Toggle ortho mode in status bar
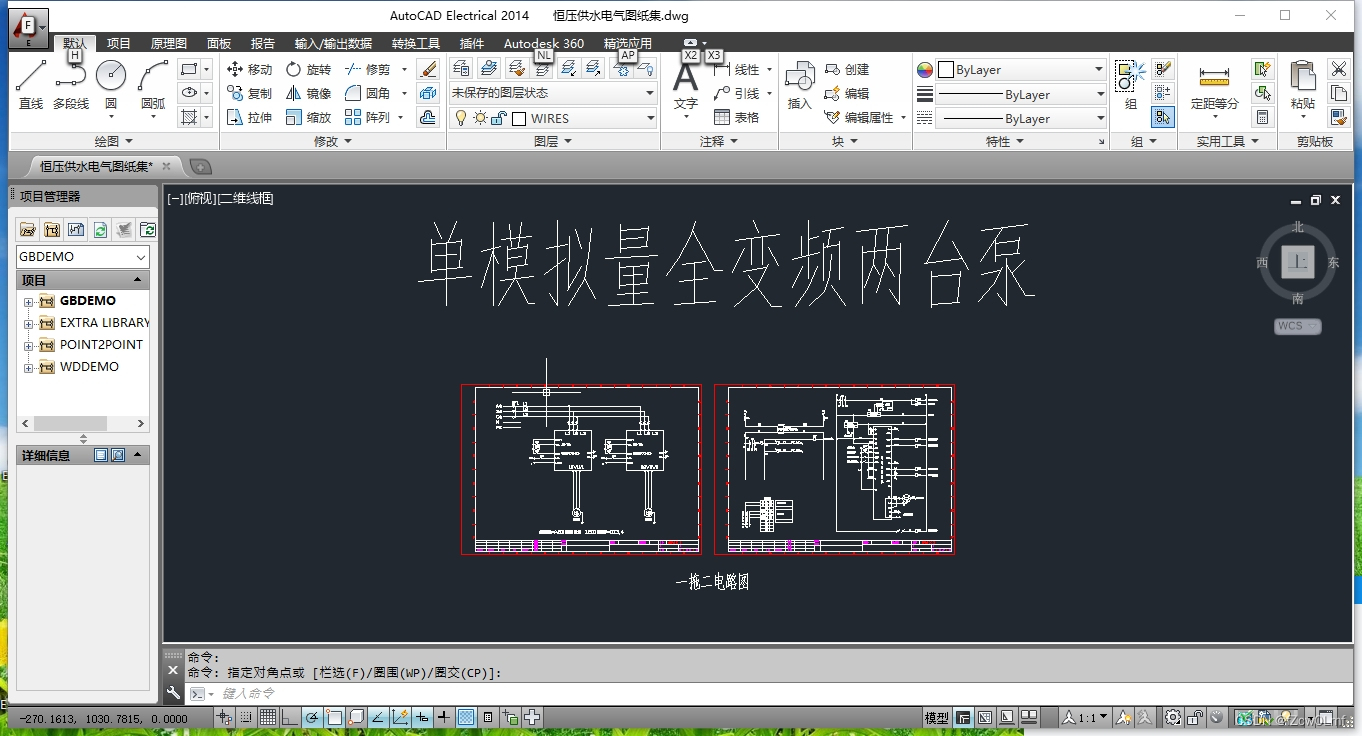Viewport: 1362px width, 736px height. tap(290, 717)
